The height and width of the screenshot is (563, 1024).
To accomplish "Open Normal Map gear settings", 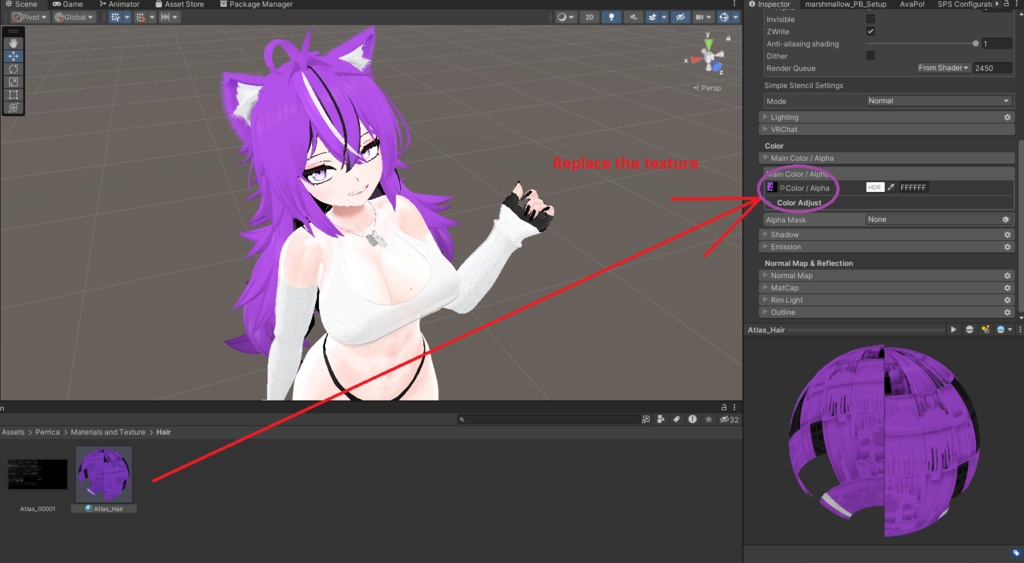I will point(1007,276).
